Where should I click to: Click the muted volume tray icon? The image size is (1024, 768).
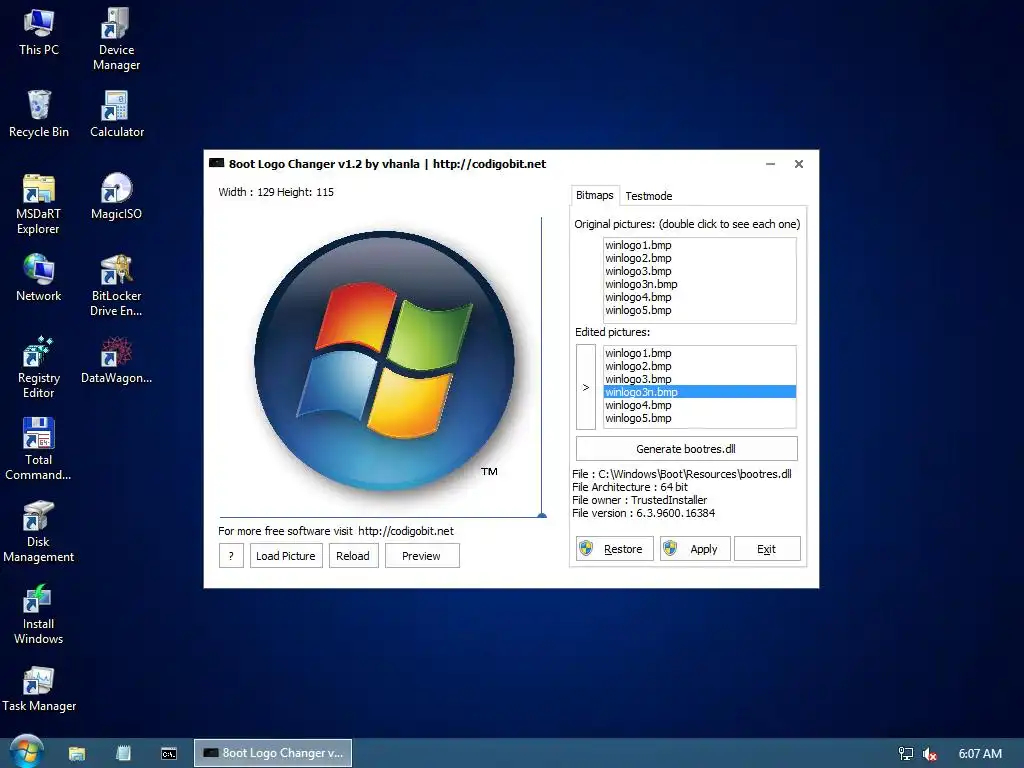pyautogui.click(x=929, y=754)
